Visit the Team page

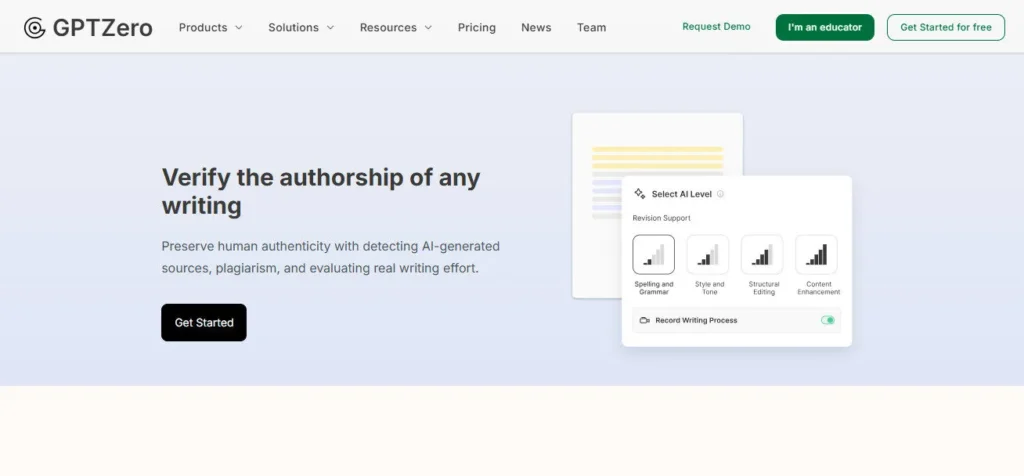tap(591, 27)
